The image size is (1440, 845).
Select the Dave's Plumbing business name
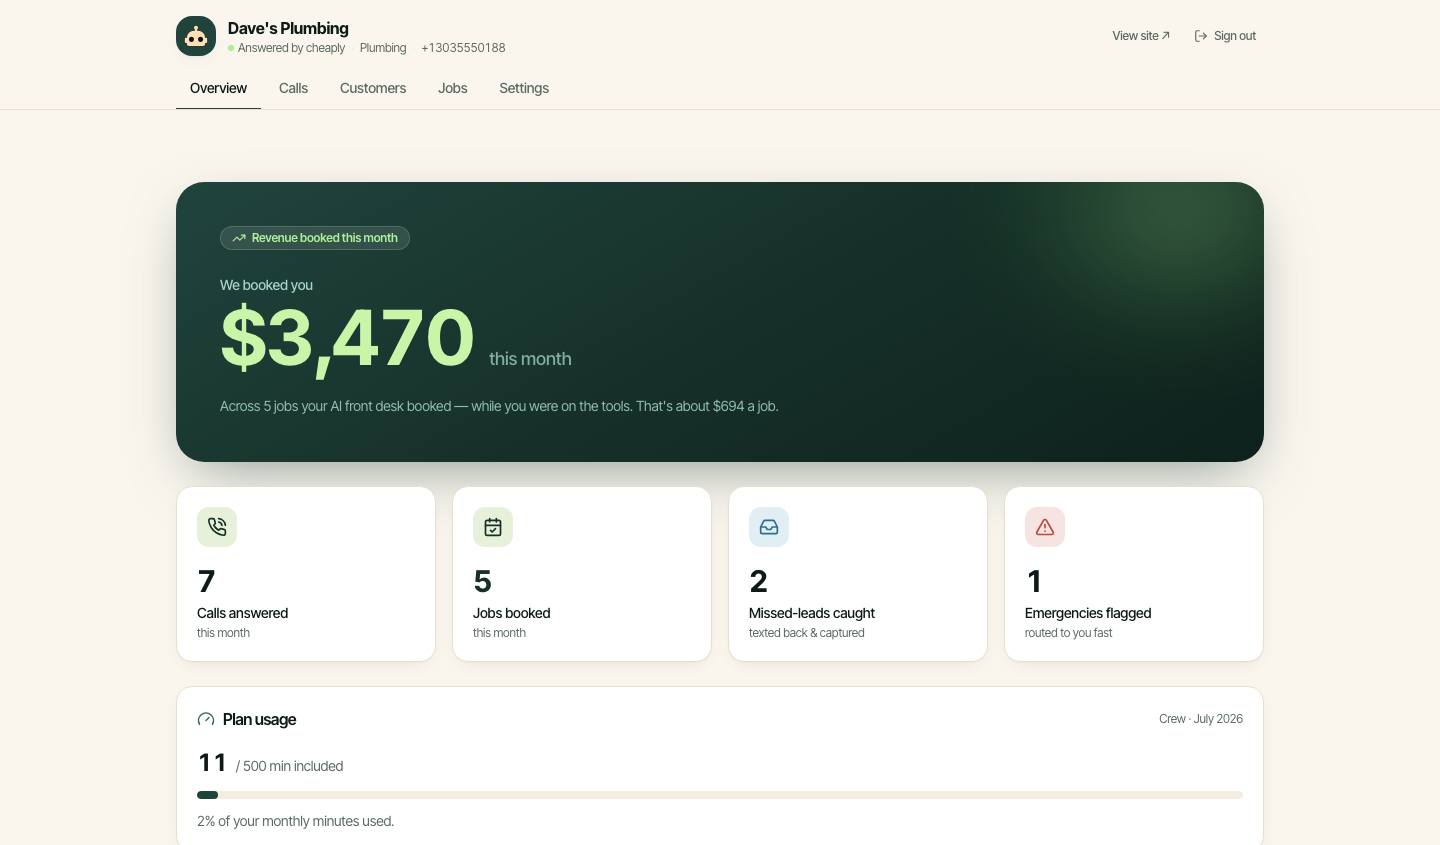pos(288,28)
